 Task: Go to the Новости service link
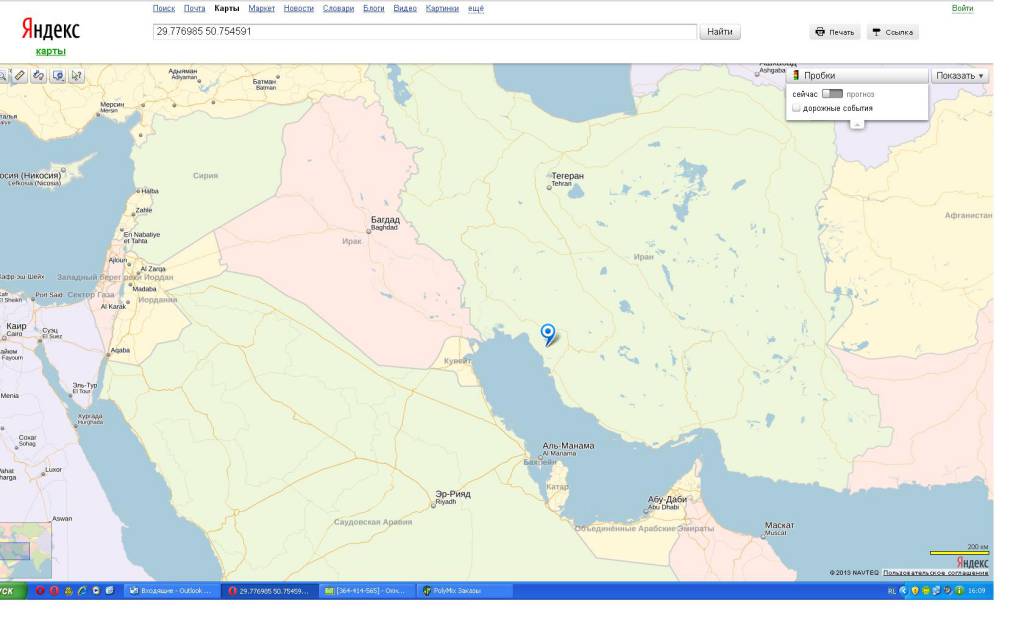pyautogui.click(x=298, y=8)
